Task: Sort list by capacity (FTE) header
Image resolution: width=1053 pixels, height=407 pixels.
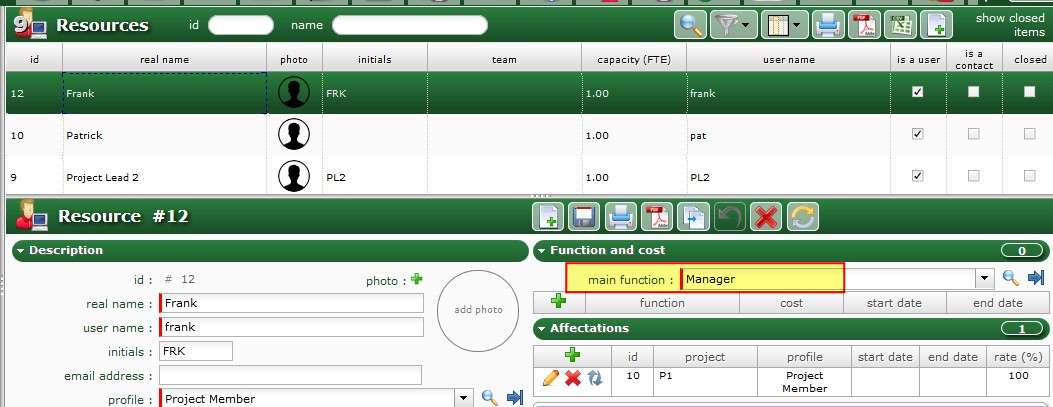Action: click(634, 59)
